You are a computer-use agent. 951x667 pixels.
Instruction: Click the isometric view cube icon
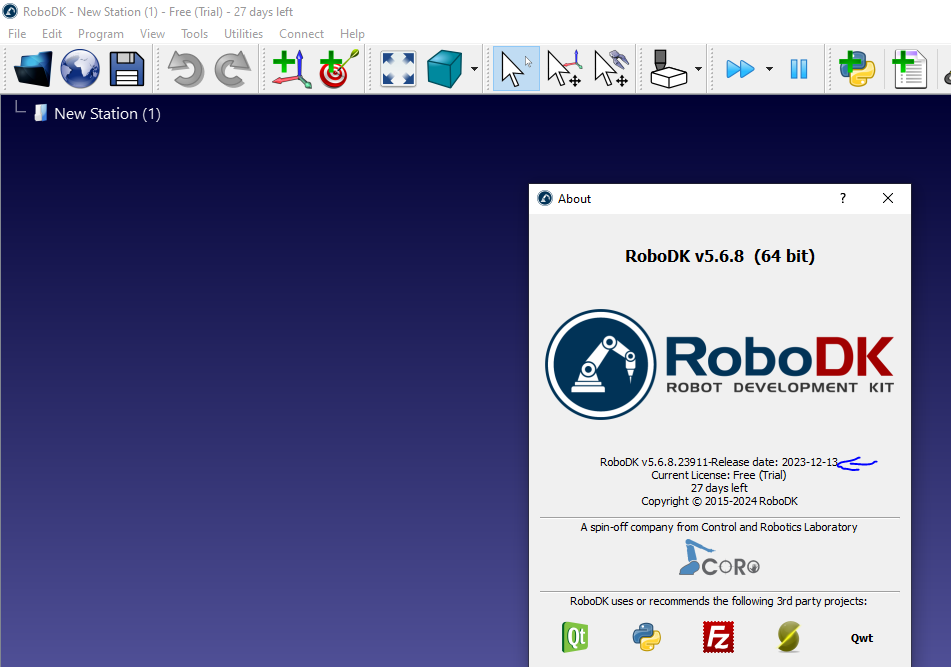tap(445, 69)
